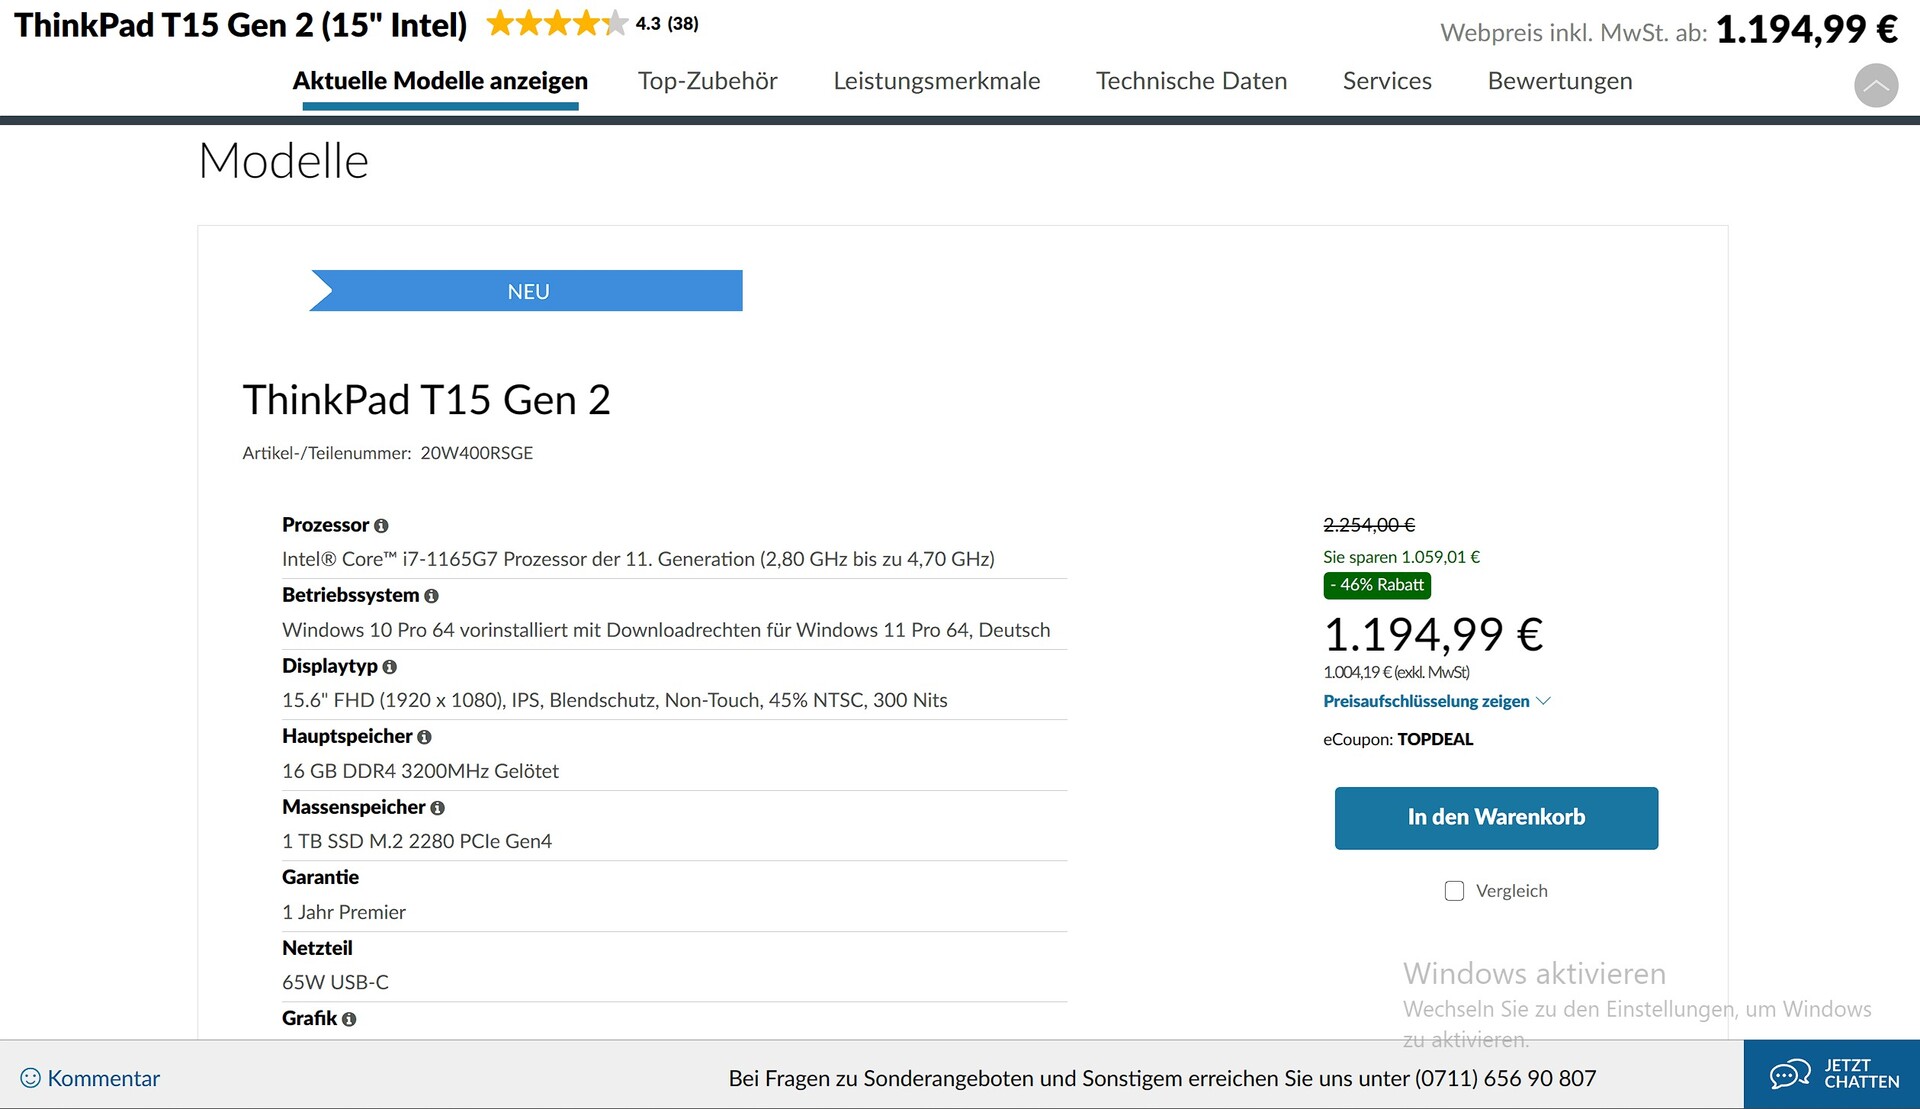Click the star rating display
1920x1109 pixels.
coord(557,24)
